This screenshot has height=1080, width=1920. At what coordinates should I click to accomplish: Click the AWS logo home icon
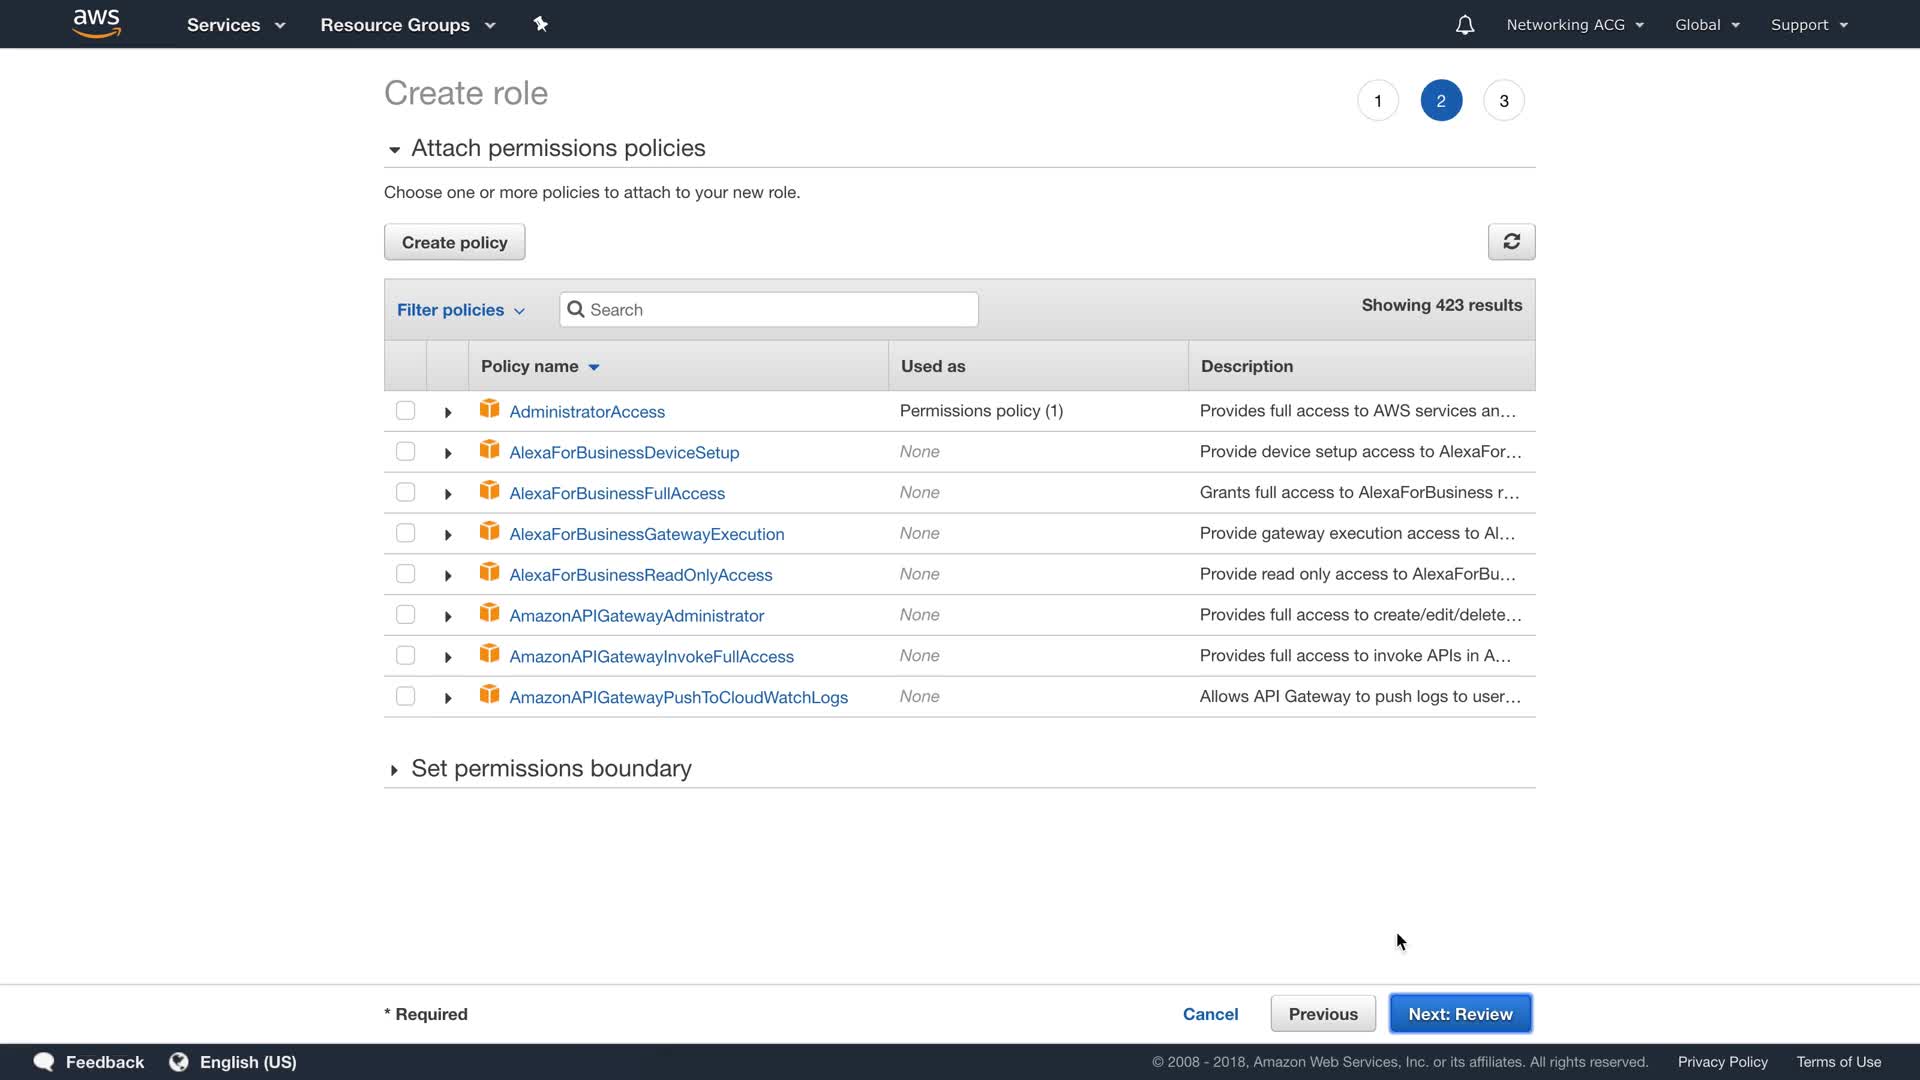97,23
